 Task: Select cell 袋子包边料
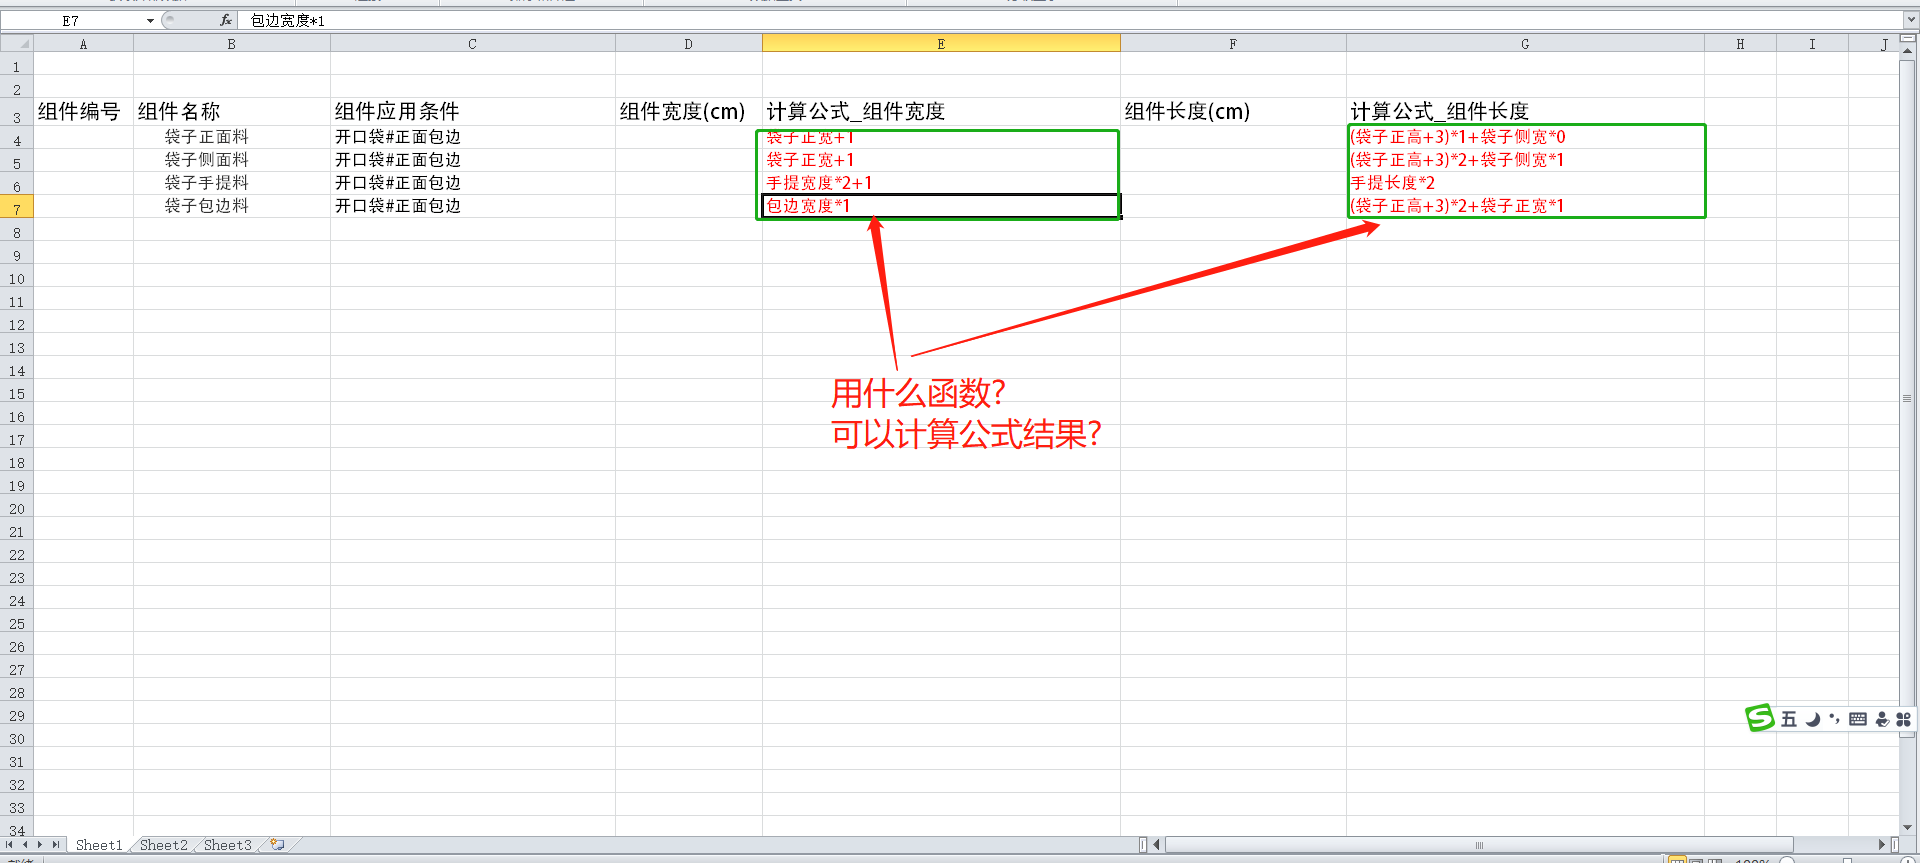coord(231,206)
